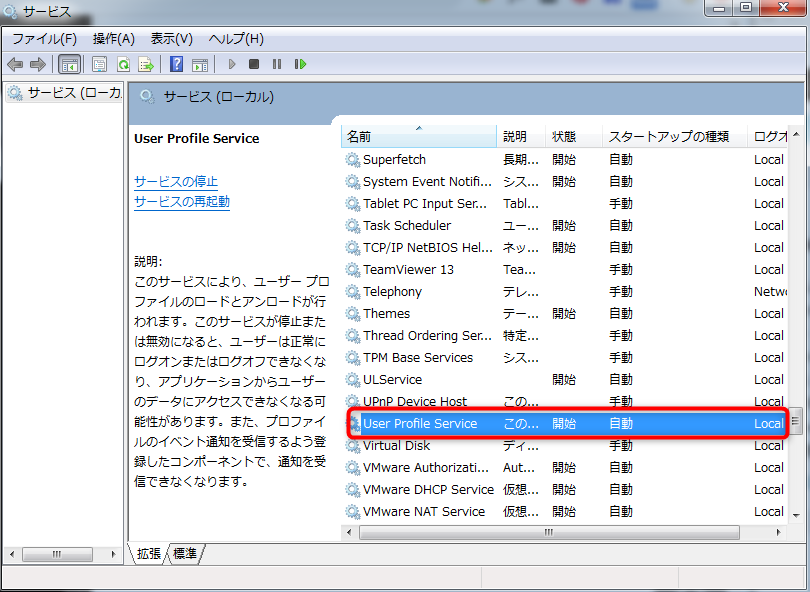Click the gear icon beside TeamViewer 13
Image resolution: width=810 pixels, height=592 pixels.
(352, 270)
